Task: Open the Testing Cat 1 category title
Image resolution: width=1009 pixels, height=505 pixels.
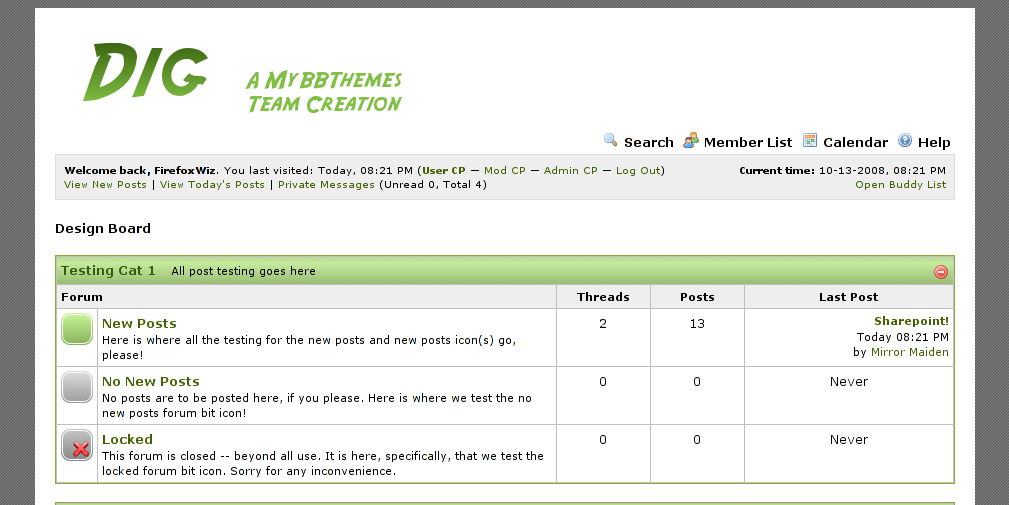Action: point(108,271)
